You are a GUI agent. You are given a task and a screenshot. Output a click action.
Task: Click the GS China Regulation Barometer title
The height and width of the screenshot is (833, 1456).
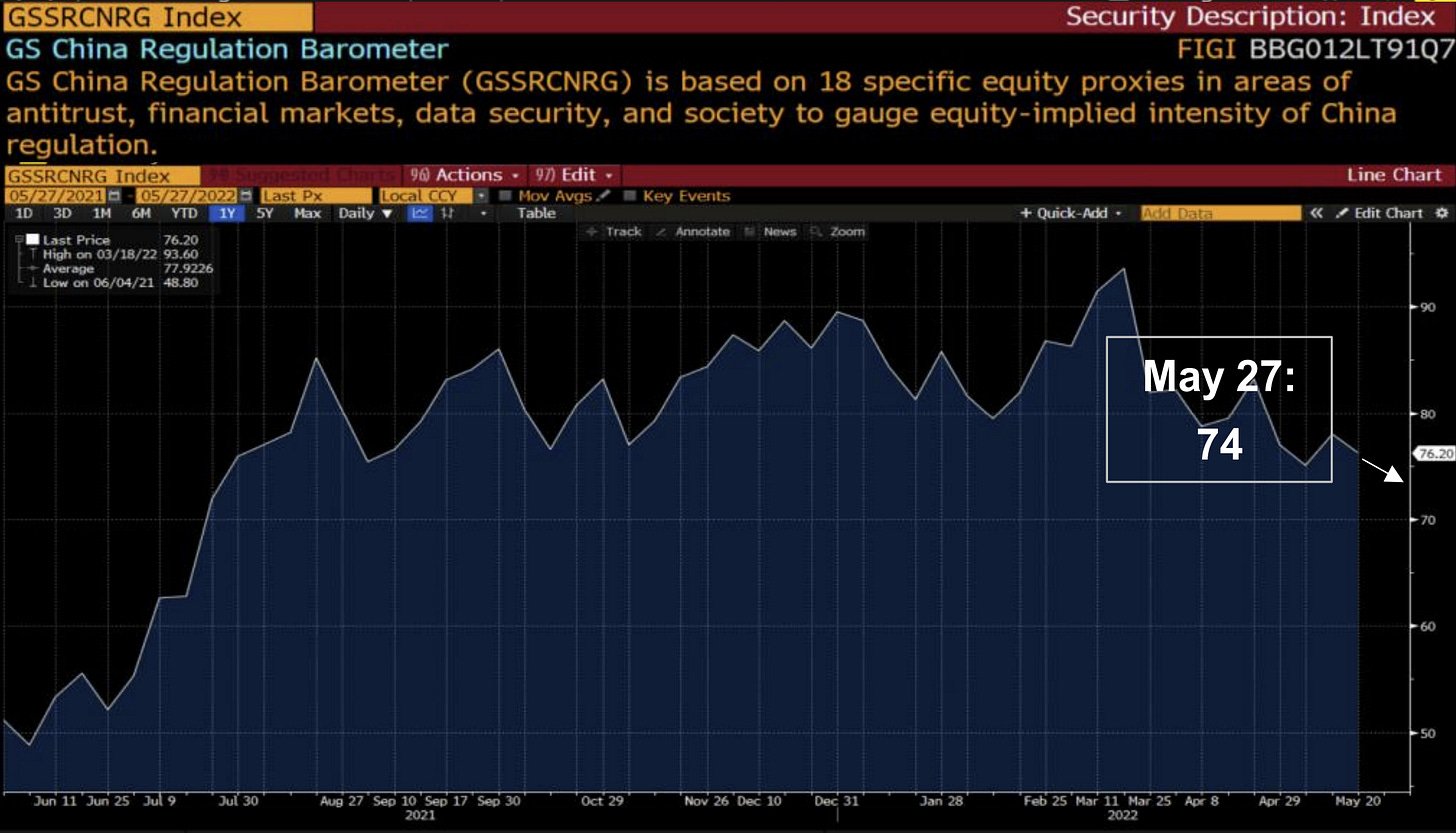(228, 49)
